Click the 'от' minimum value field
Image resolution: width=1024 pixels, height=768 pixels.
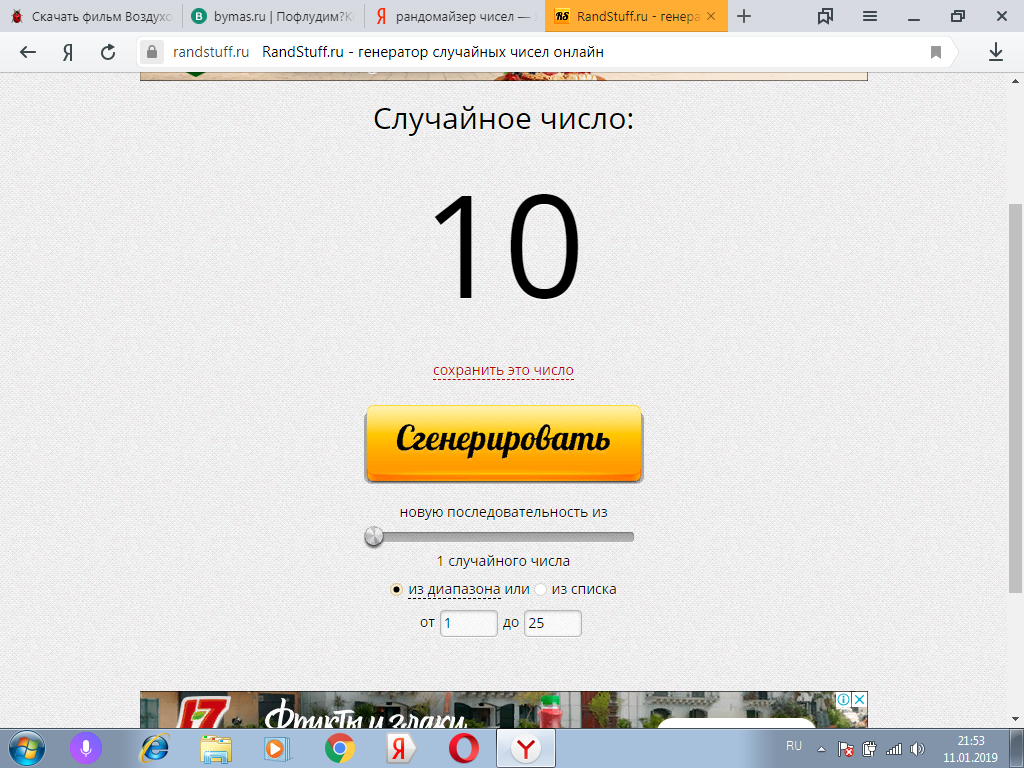[x=468, y=623]
